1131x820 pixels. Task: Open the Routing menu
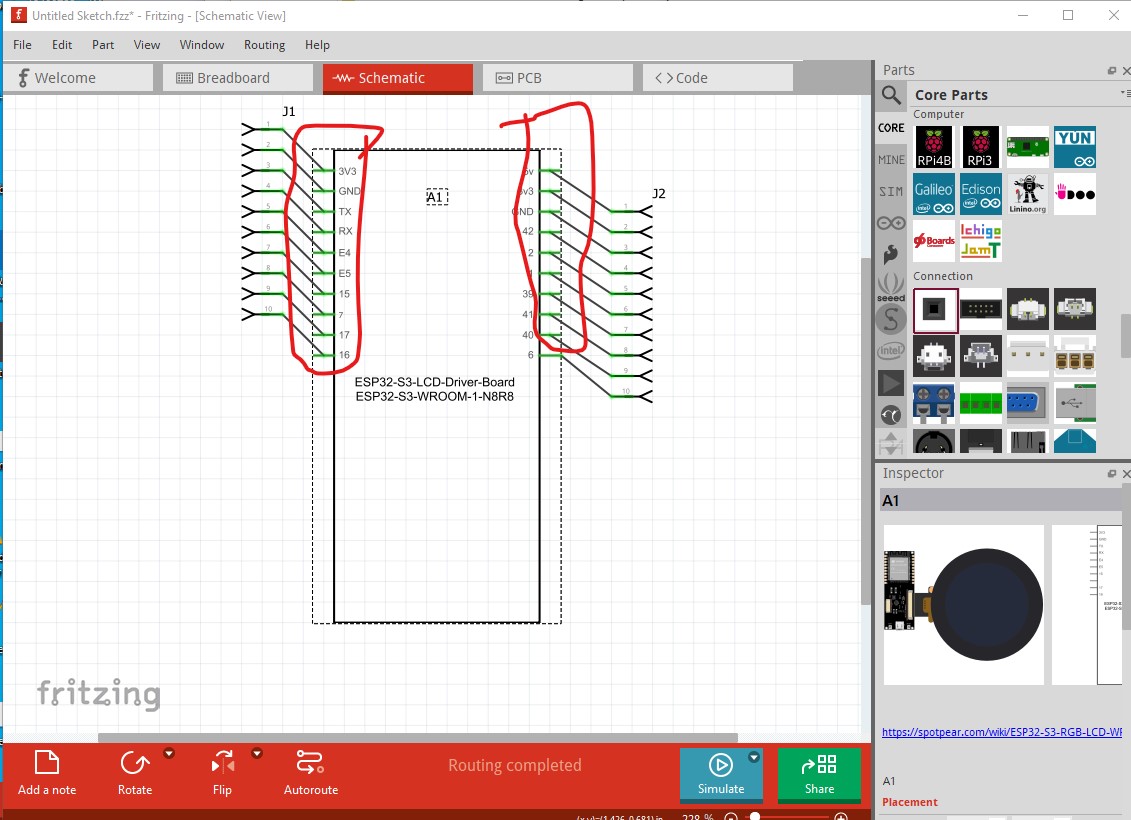pyautogui.click(x=264, y=45)
